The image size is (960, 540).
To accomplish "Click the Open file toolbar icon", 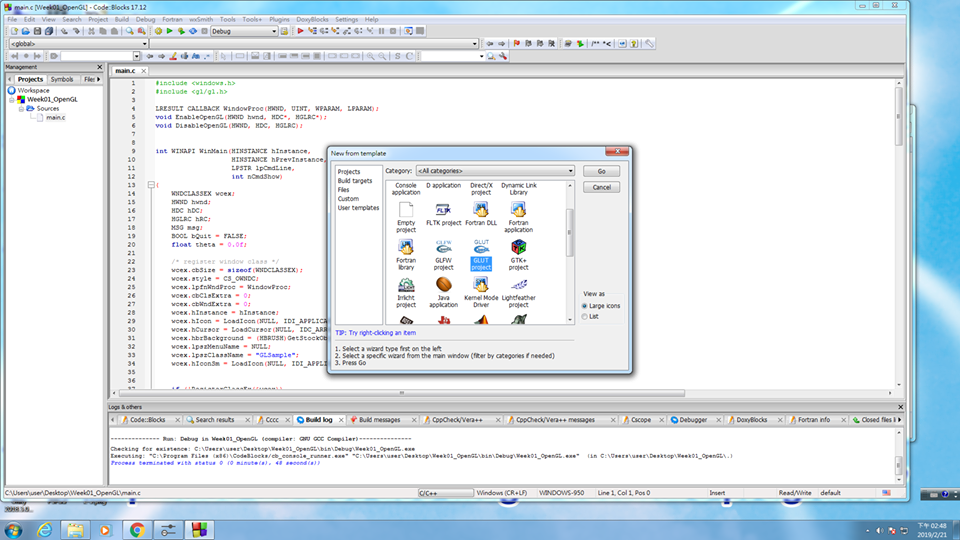I will tap(26, 31).
